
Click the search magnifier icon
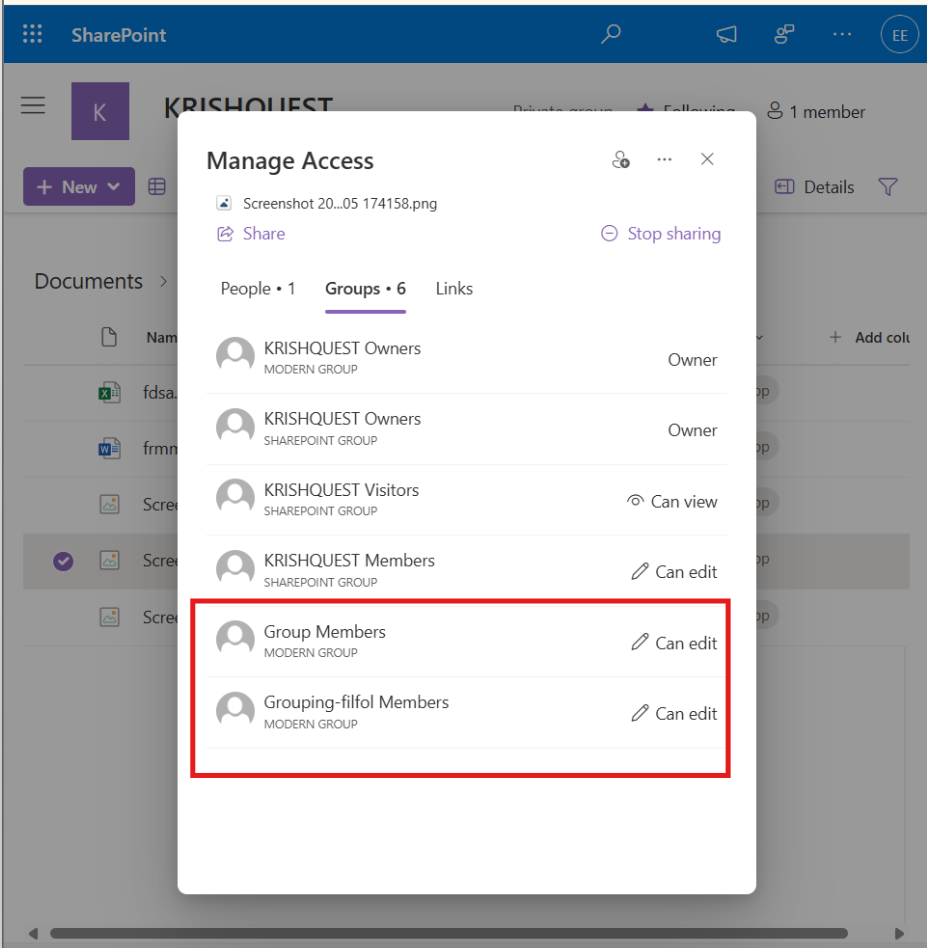pyautogui.click(x=611, y=34)
